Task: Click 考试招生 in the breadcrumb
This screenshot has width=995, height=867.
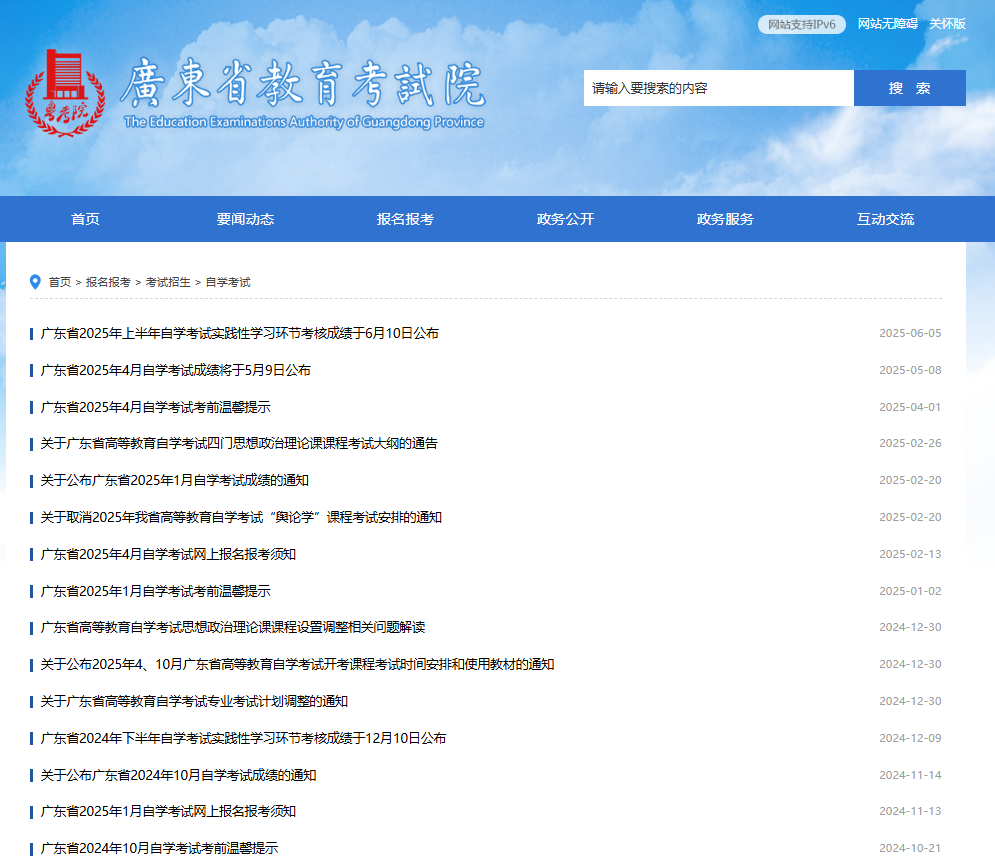Action: (x=168, y=282)
